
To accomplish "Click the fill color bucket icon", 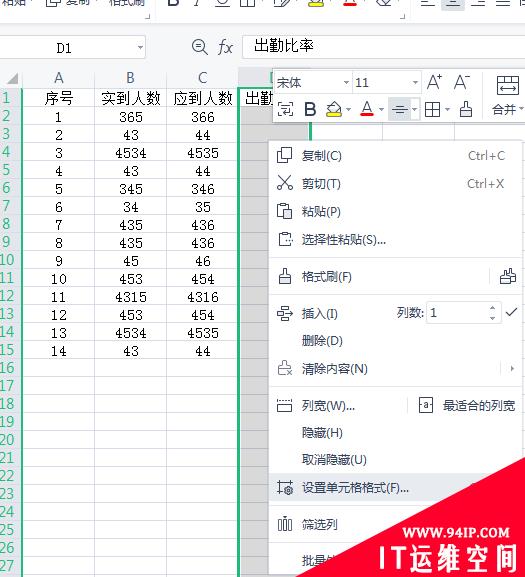I will [x=334, y=109].
